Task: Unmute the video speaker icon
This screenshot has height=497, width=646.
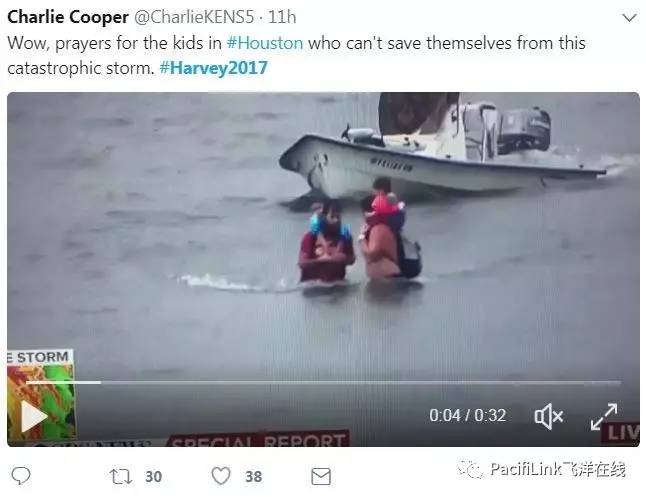Action: [x=548, y=416]
